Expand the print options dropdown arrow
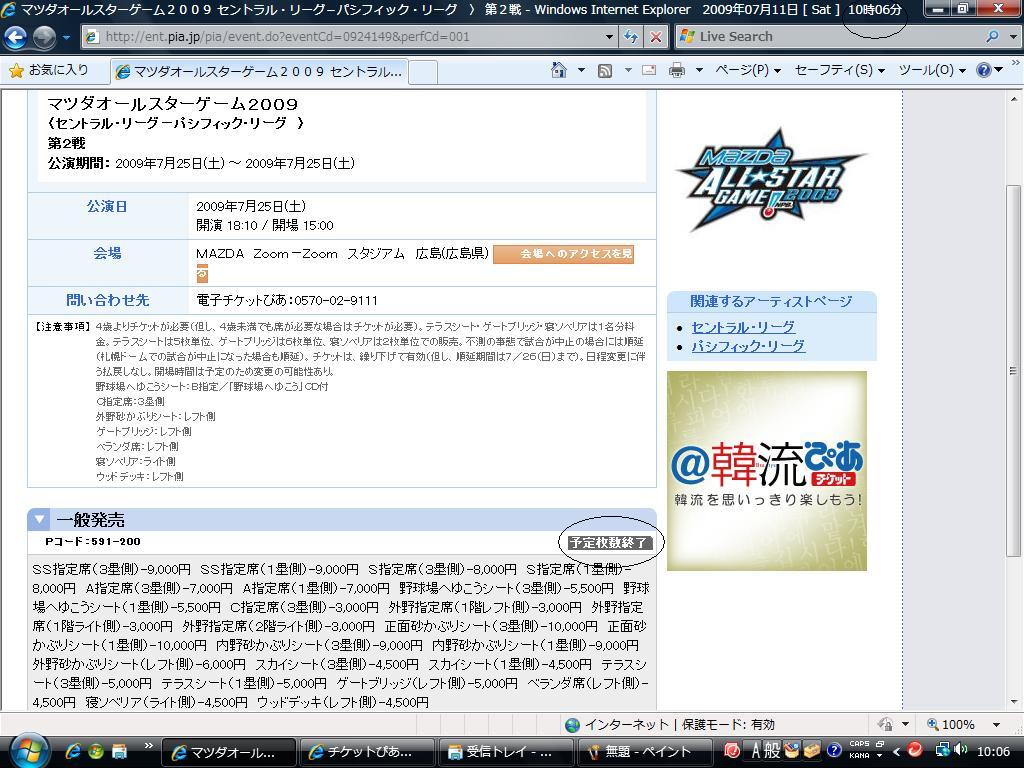The height and width of the screenshot is (768, 1024). pos(699,70)
